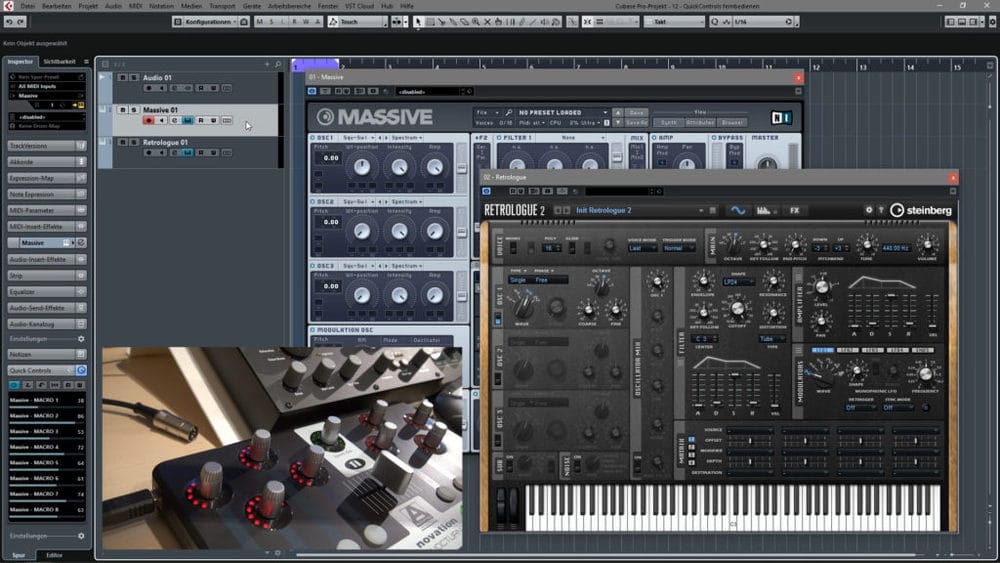This screenshot has height=563, width=1000.
Task: Adjust Massive - MACRO 8 quick control
Action: point(47,511)
